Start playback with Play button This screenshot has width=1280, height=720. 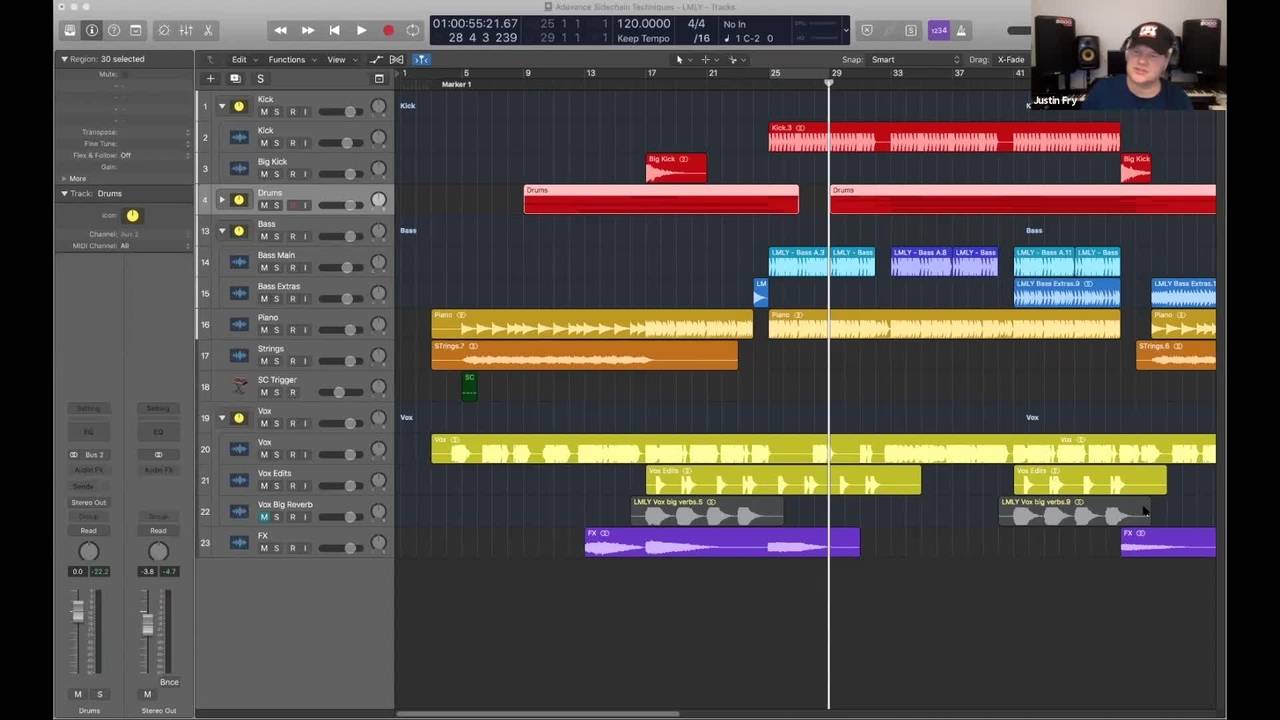click(x=361, y=31)
